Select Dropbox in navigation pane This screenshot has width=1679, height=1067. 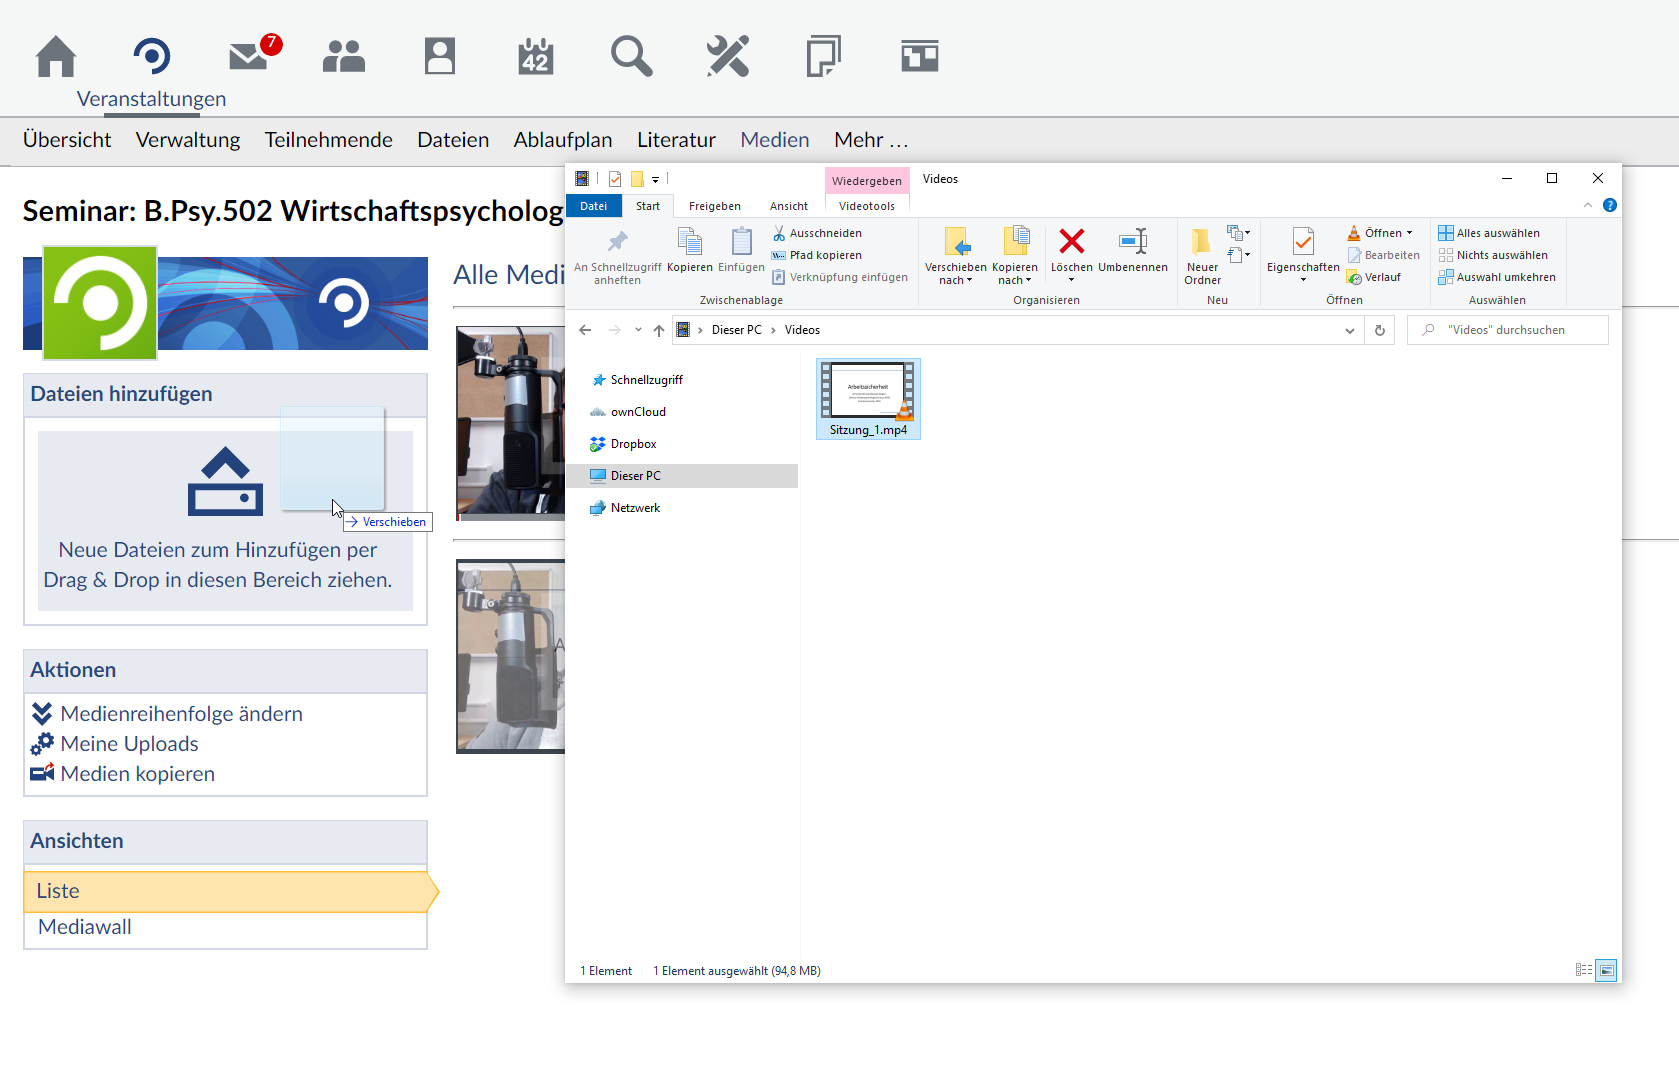pyautogui.click(x=623, y=444)
